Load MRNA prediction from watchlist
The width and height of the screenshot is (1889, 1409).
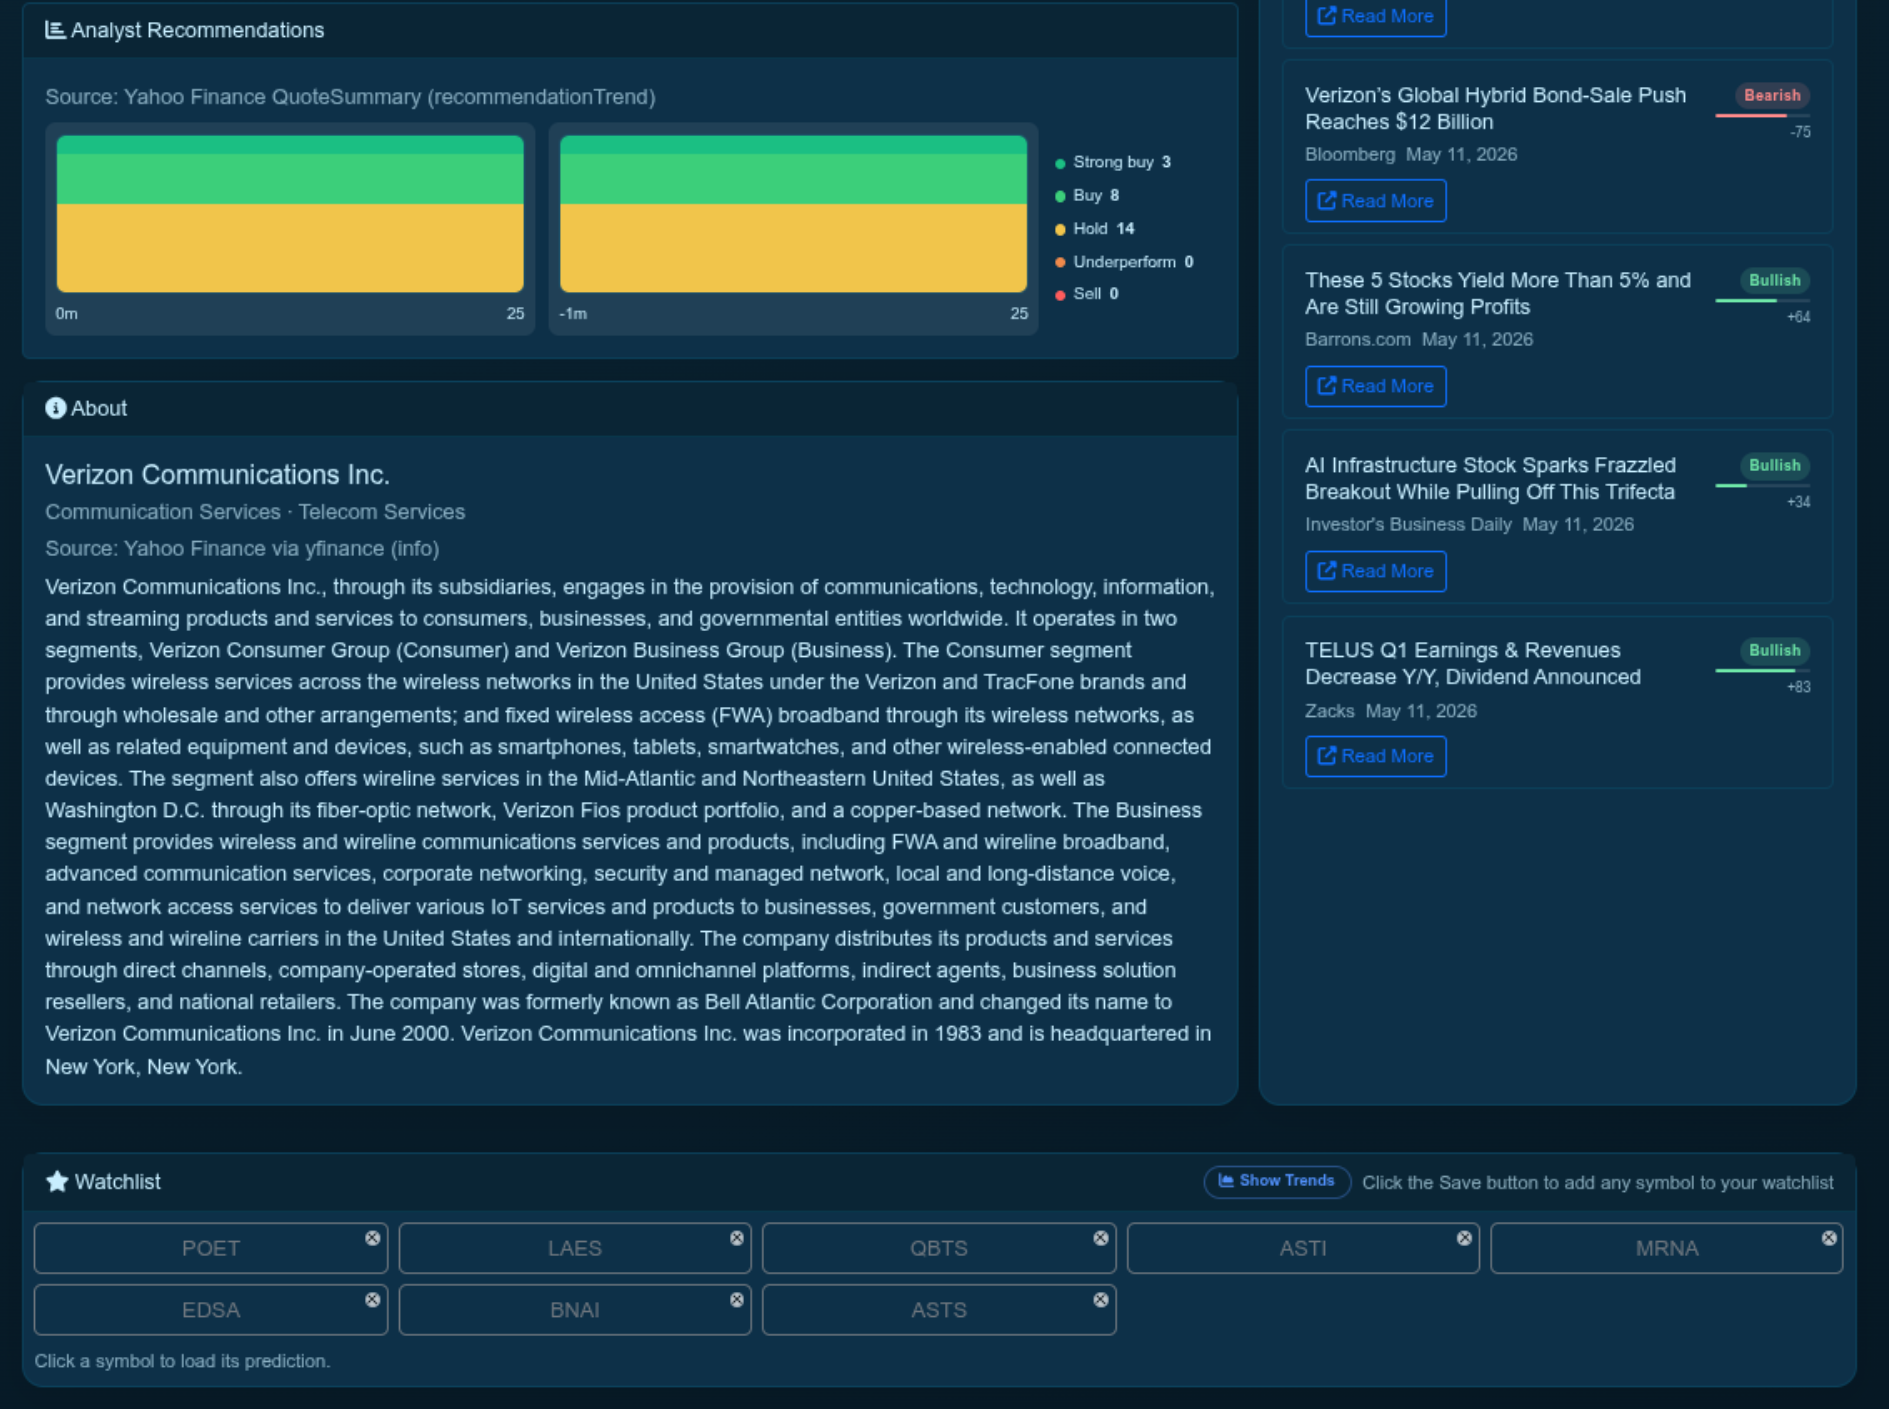click(1667, 1248)
